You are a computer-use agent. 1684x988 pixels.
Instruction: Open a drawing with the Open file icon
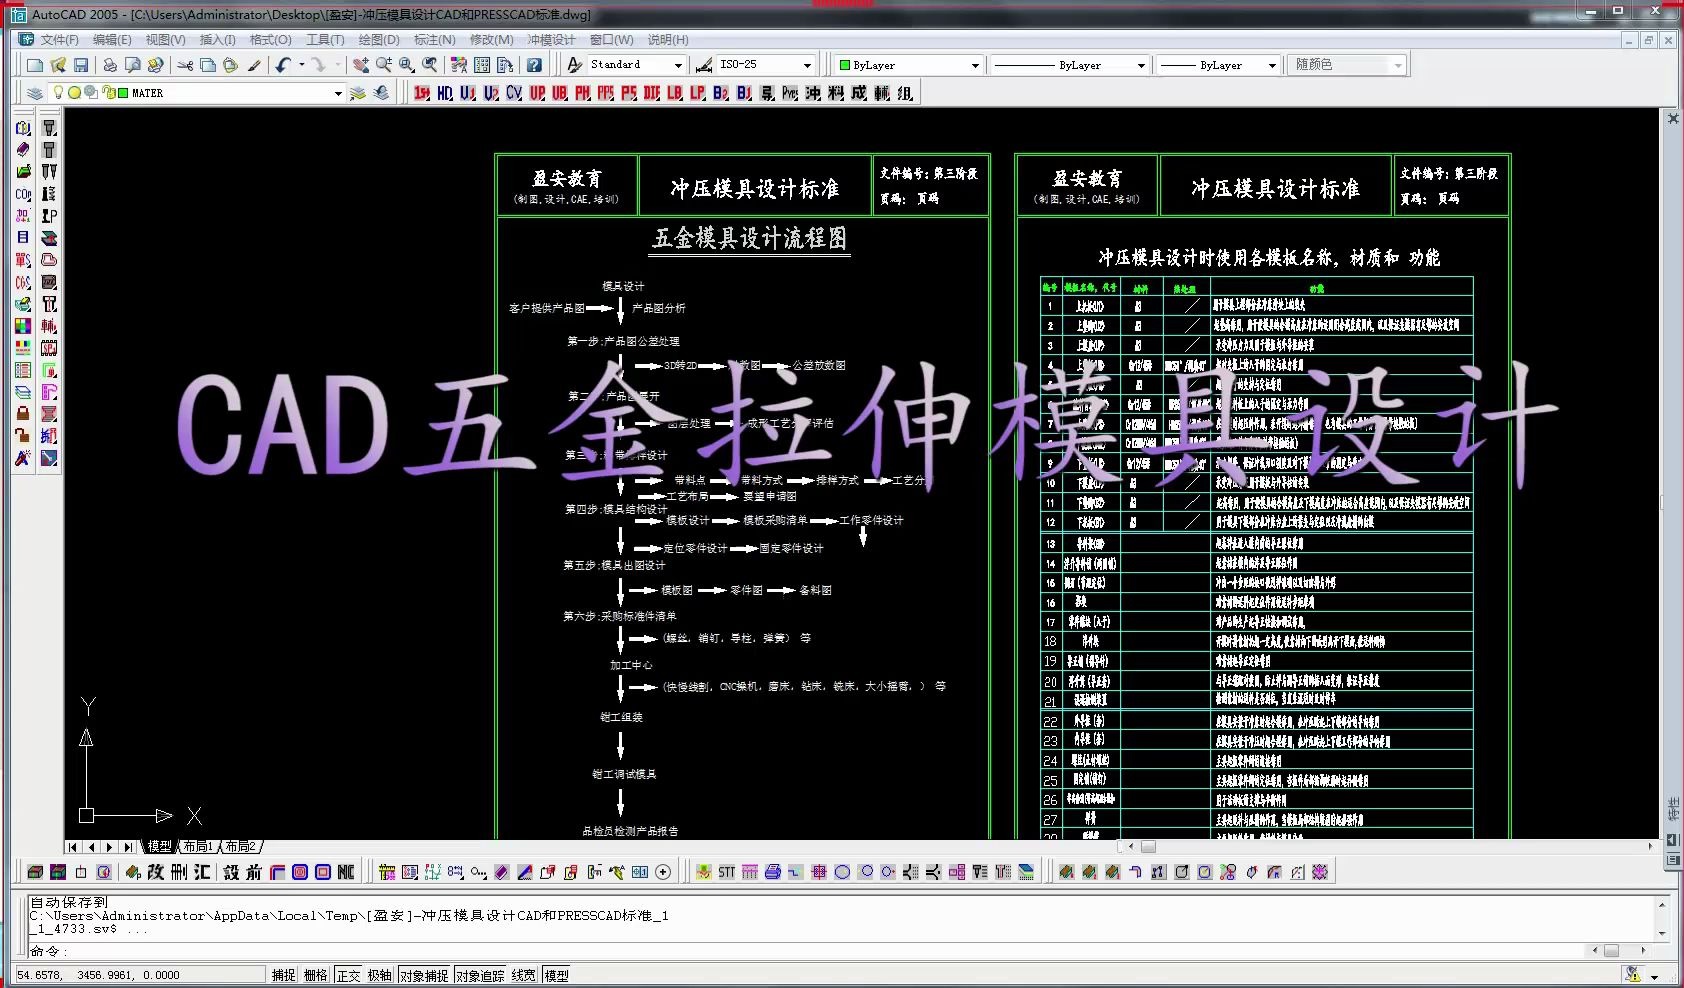pos(60,64)
